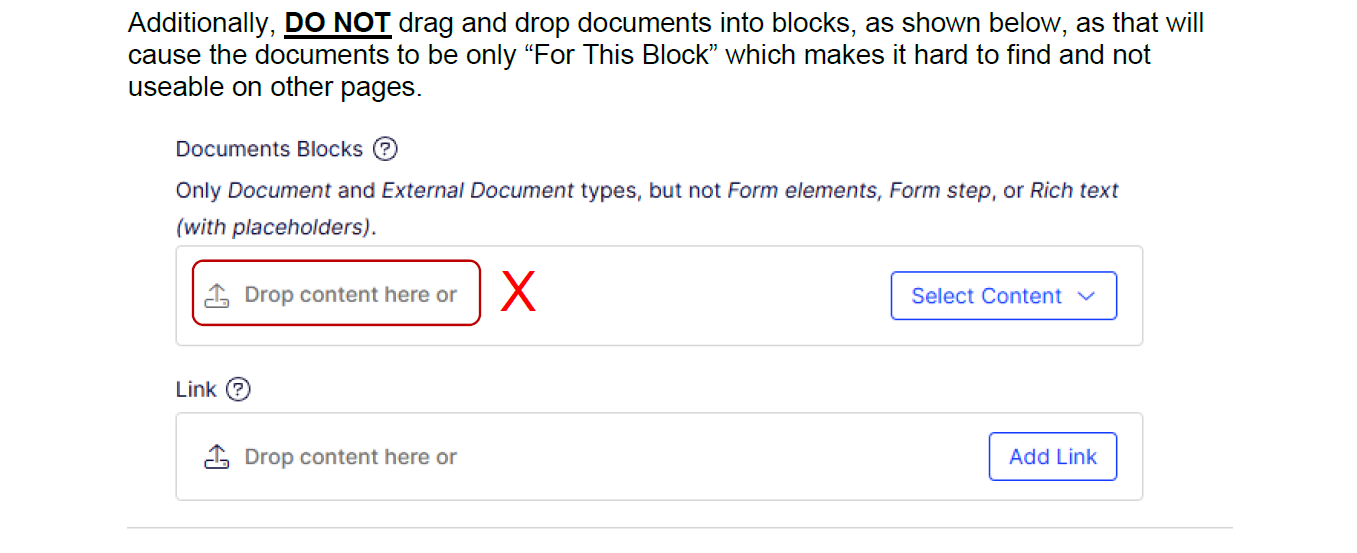Image resolution: width=1357 pixels, height=553 pixels.
Task: Click the underlined DO NOT text
Action: tap(338, 22)
